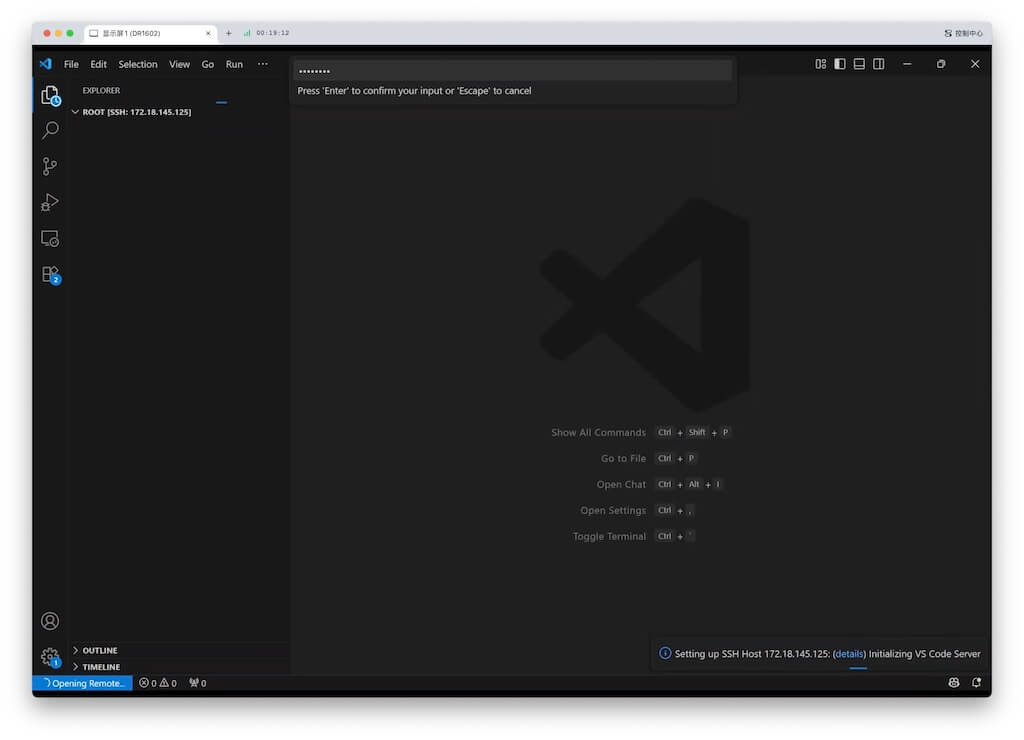Screen dimensions: 1024x740
Task: Open the Source Control view
Action: pos(50,167)
